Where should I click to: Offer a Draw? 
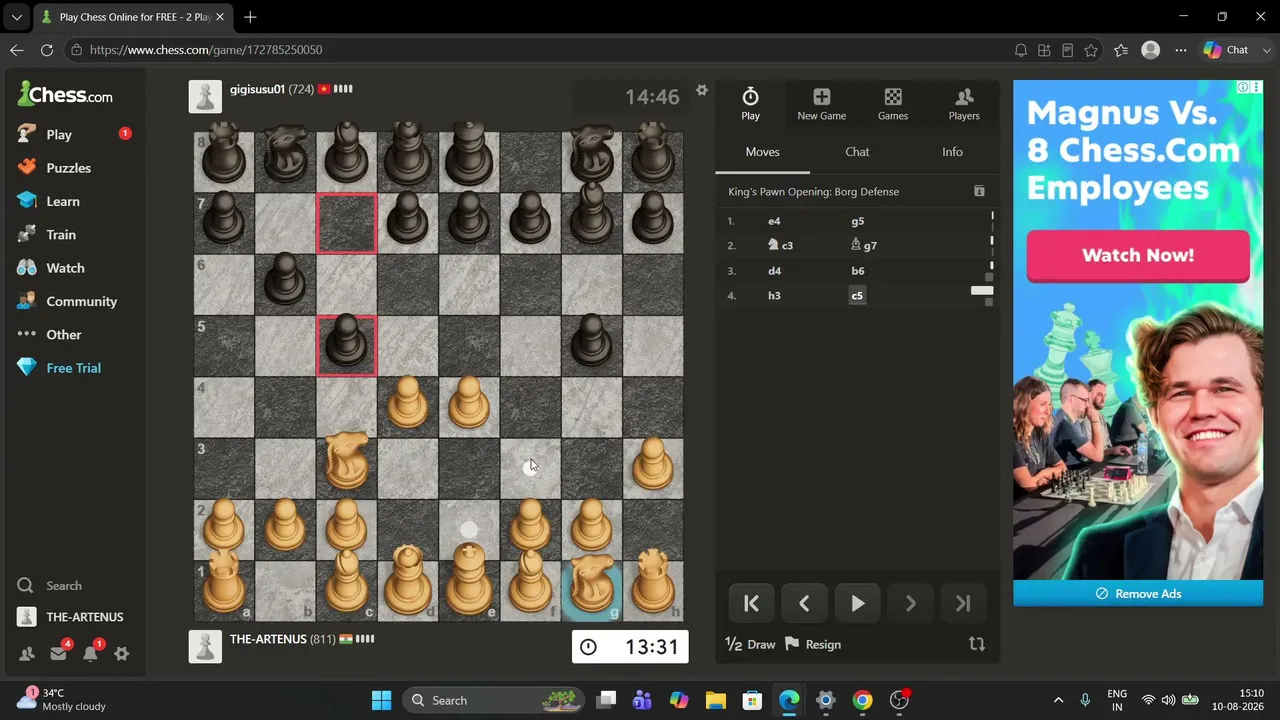[x=750, y=645]
